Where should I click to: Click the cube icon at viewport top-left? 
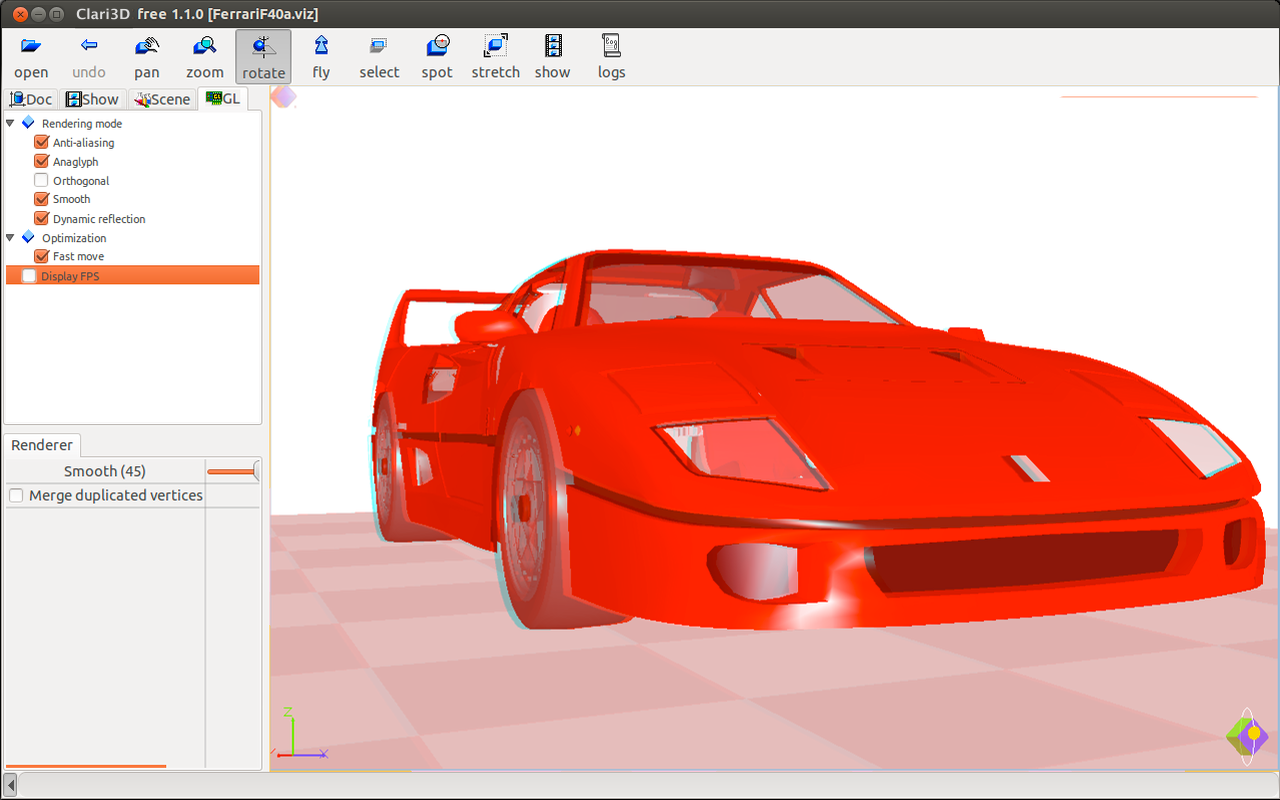coord(283,97)
